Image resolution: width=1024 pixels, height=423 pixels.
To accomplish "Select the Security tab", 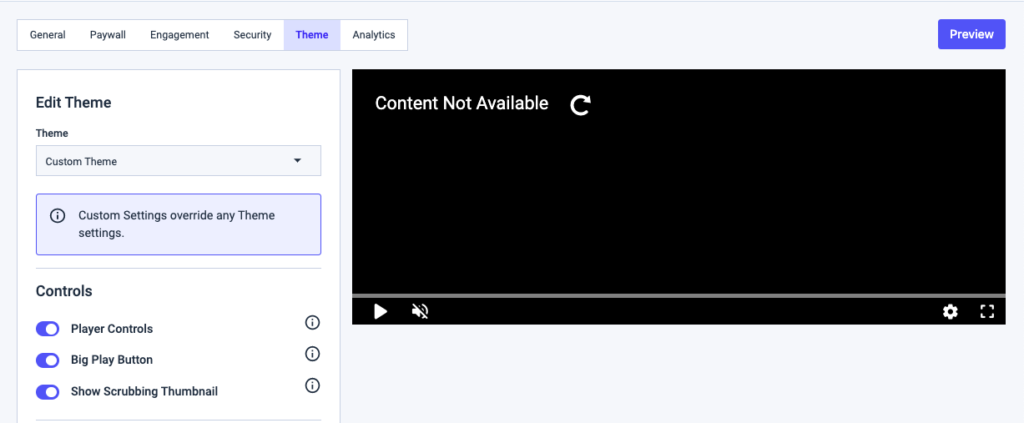I will coord(252,35).
